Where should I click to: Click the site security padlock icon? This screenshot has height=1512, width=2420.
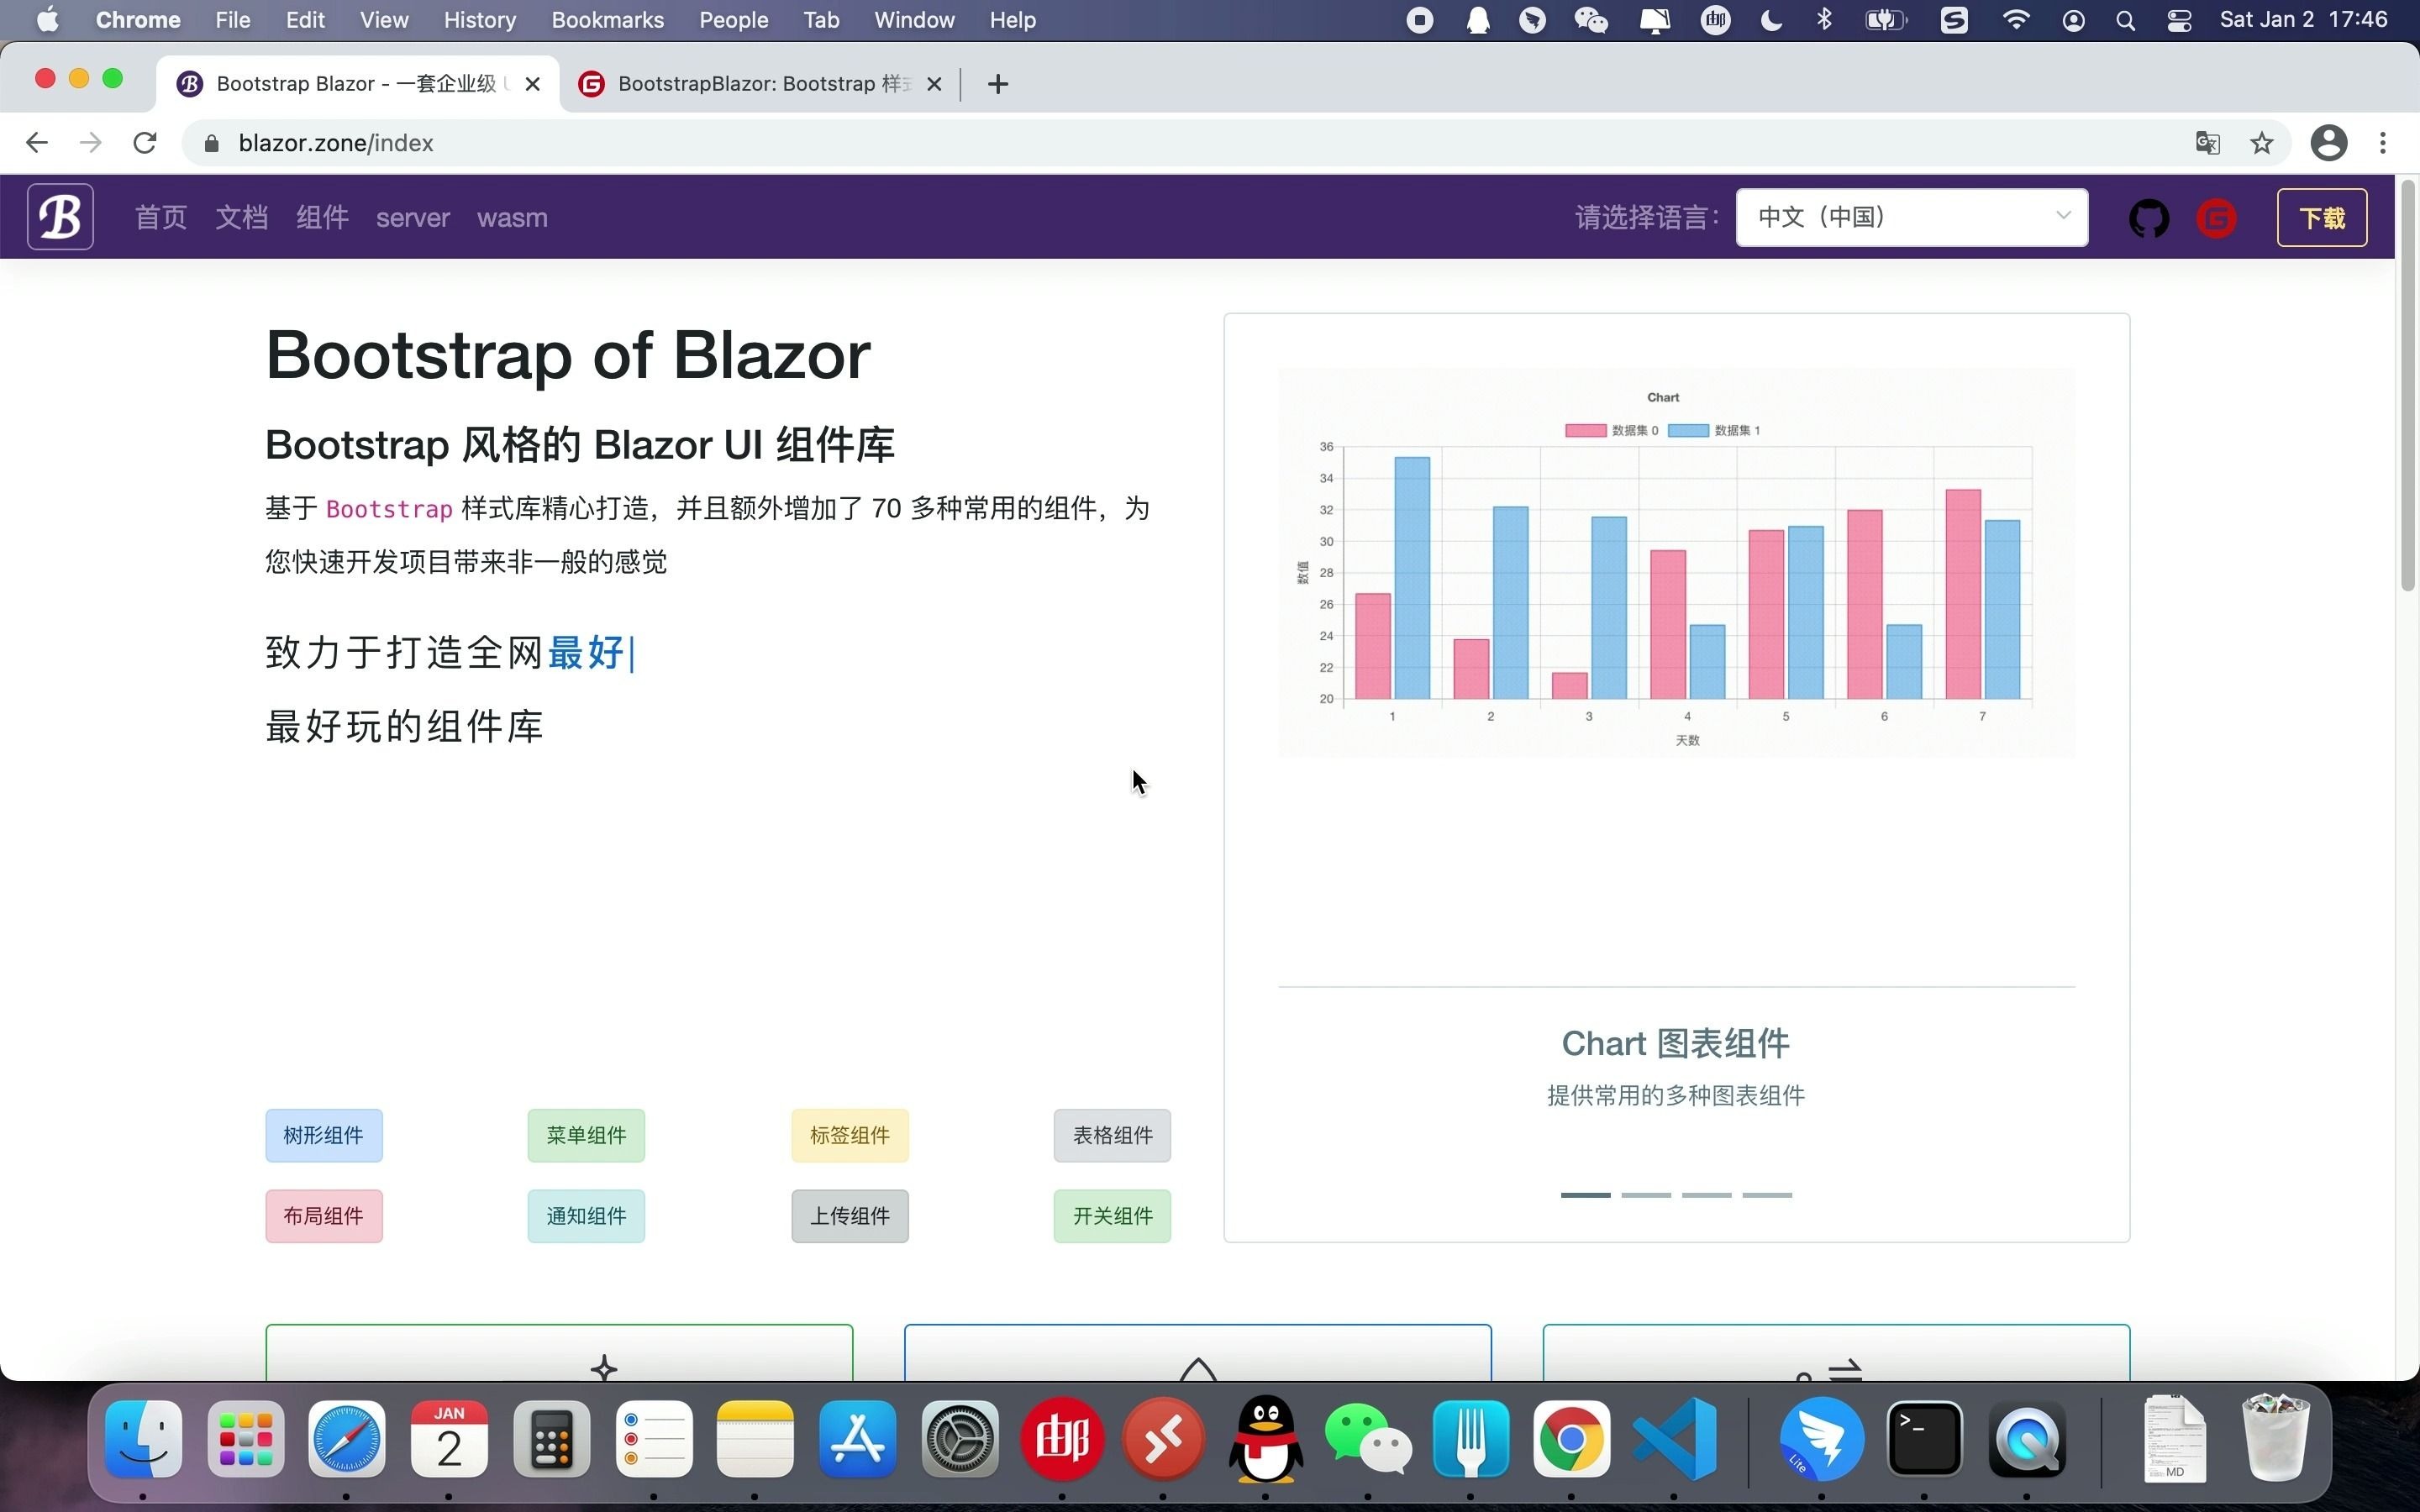click(210, 142)
